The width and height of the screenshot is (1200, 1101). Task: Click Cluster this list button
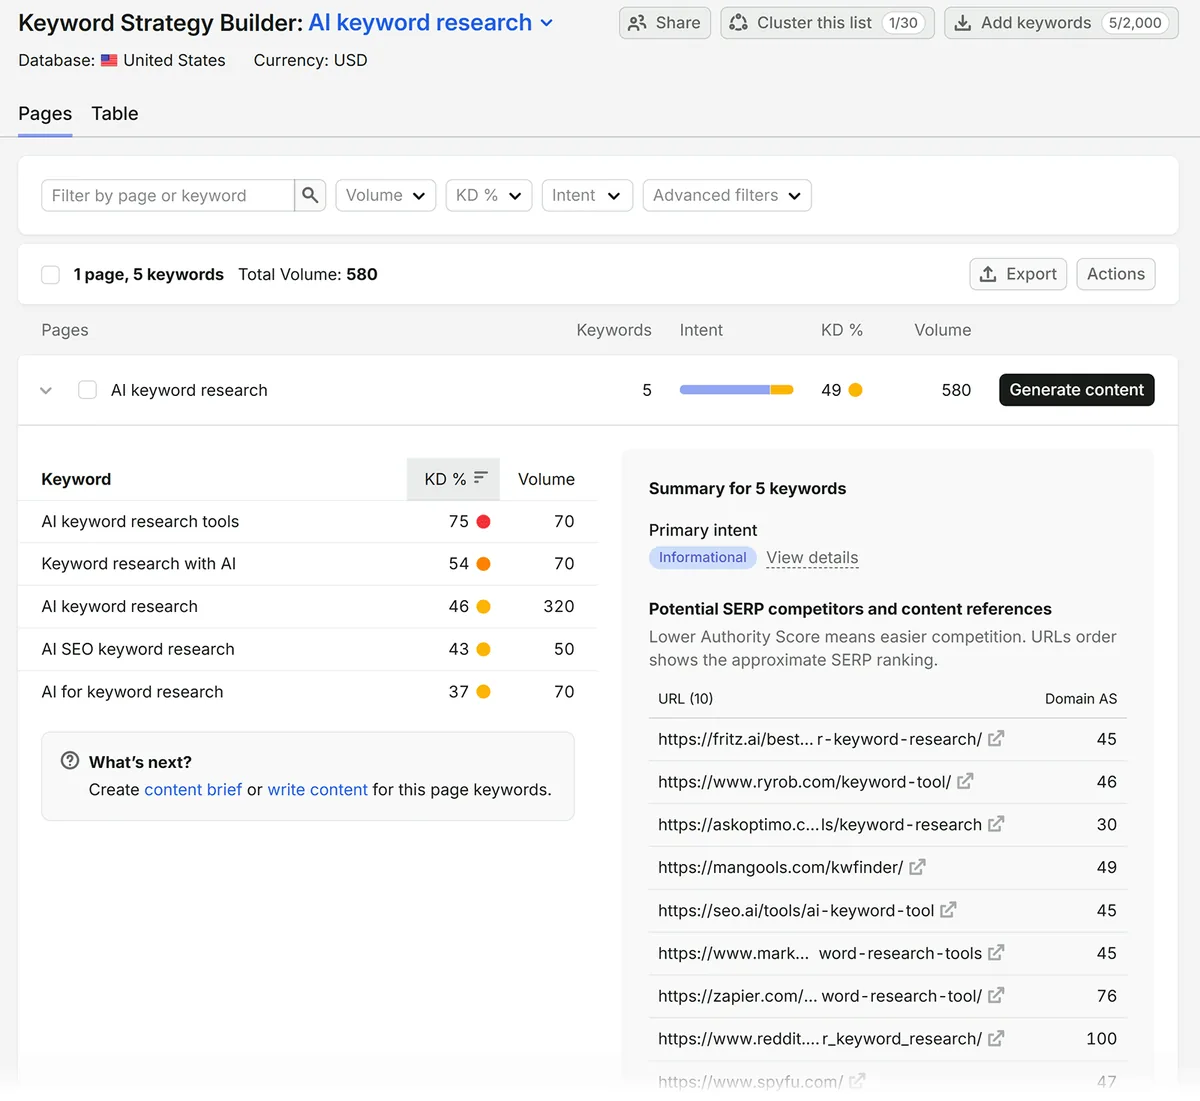click(x=828, y=22)
